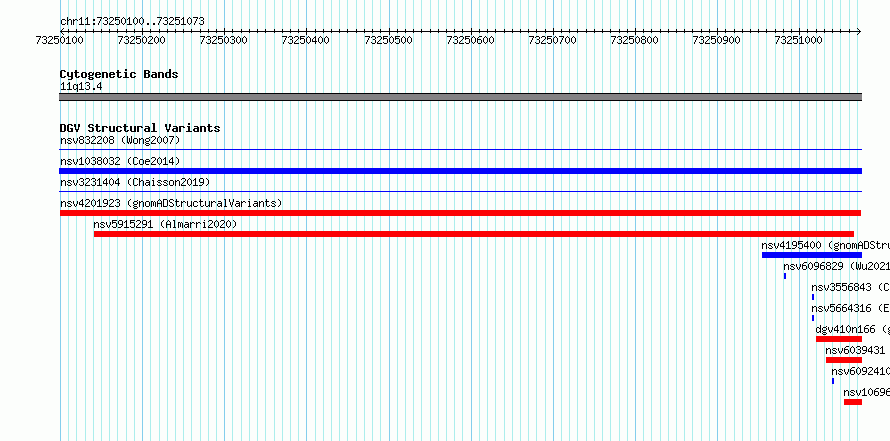The image size is (890, 441).
Task: Select the red dgv410n166 variant bar
Action: [x=839, y=339]
